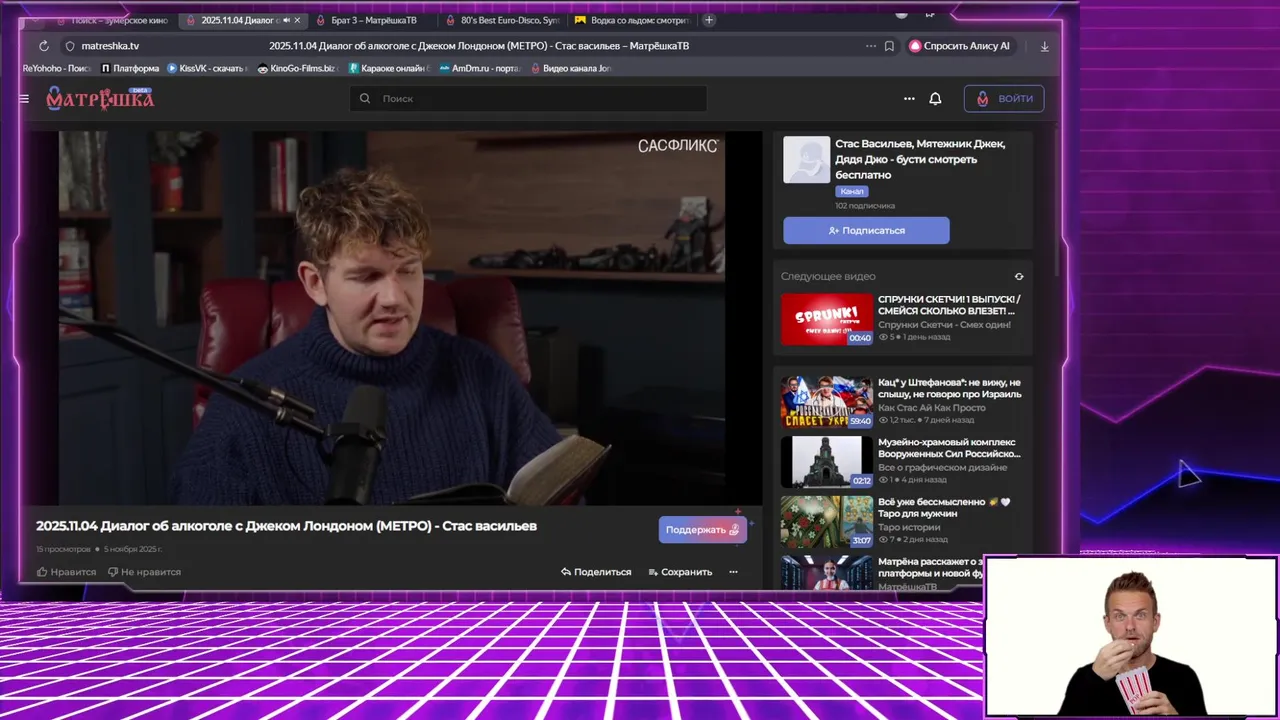This screenshot has height=720, width=1280.
Task: Click the search magnifier icon
Action: click(365, 98)
